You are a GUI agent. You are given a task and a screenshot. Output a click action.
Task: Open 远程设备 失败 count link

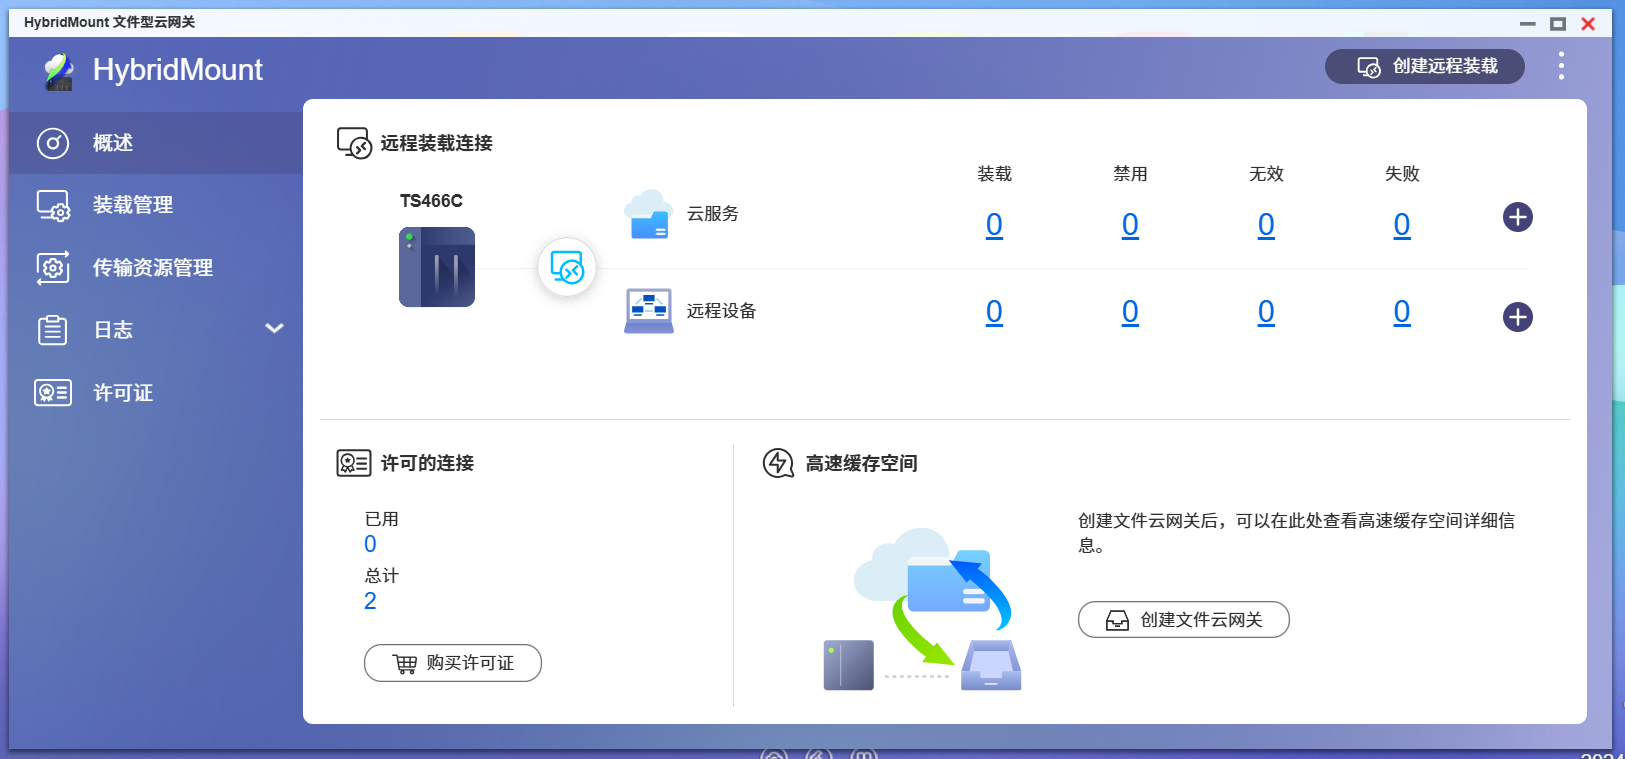pos(1402,312)
